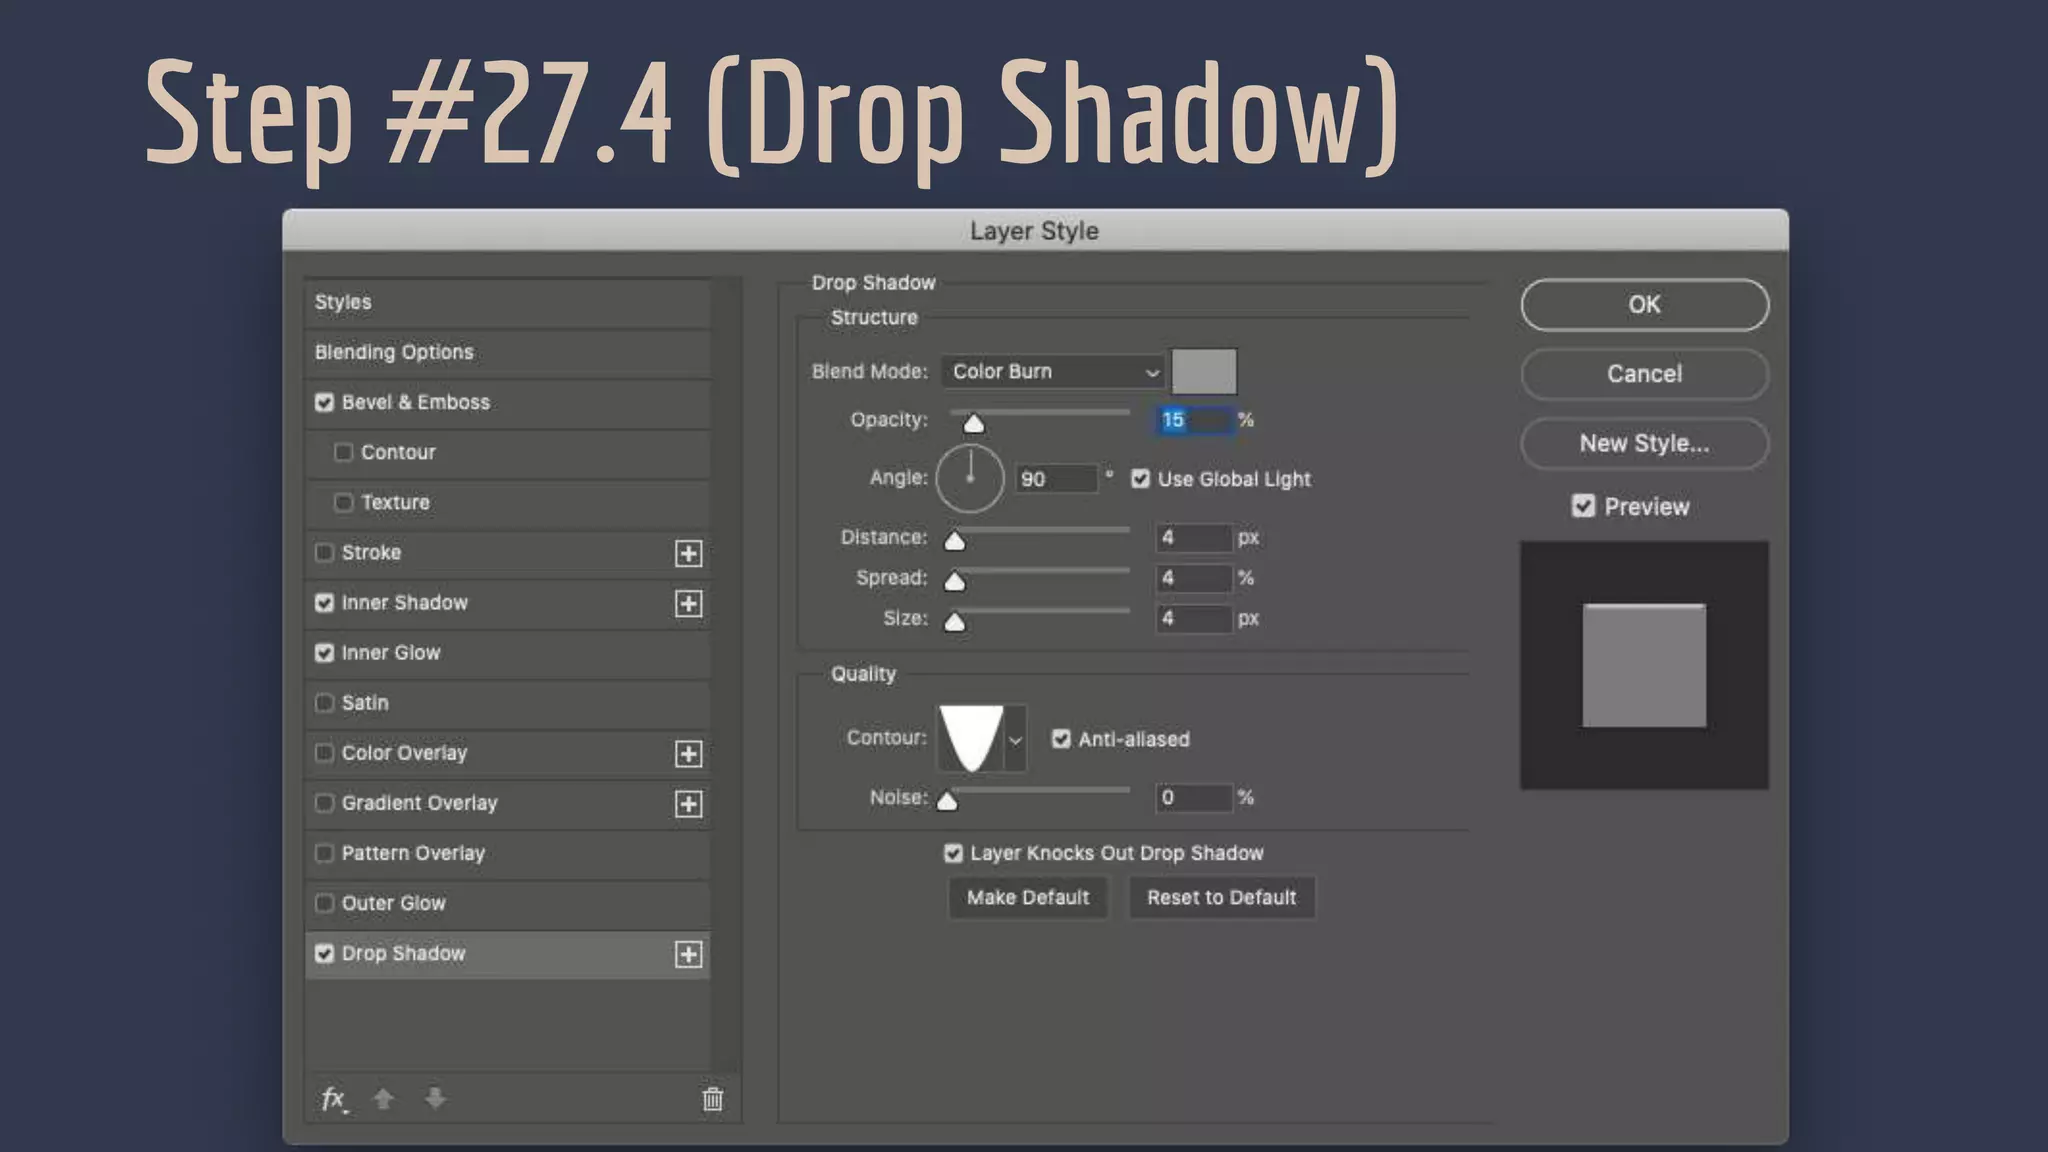Image resolution: width=2048 pixels, height=1152 pixels.
Task: Click the fx effects menu icon
Action: [333, 1099]
